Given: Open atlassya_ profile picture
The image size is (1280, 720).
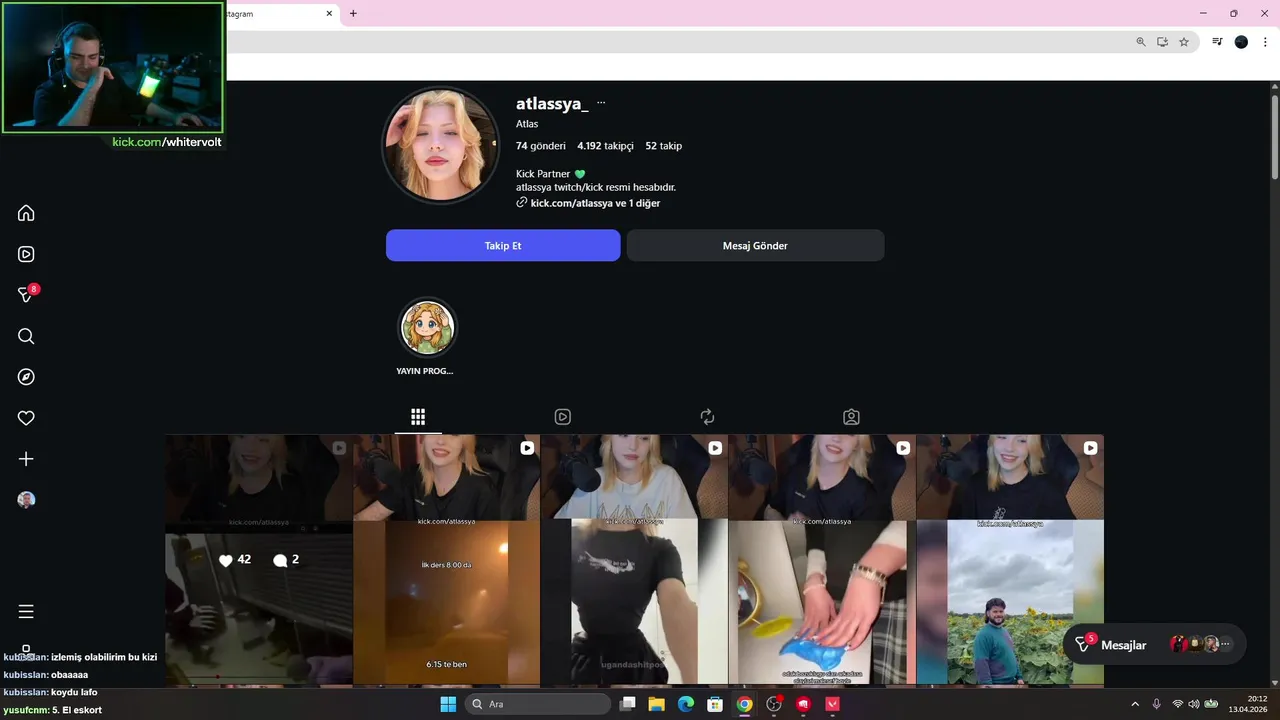Looking at the screenshot, I should coord(440,145).
